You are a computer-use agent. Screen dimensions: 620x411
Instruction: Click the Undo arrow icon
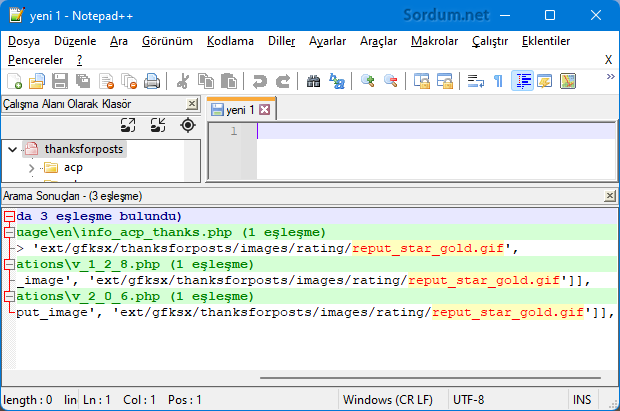[x=259, y=81]
